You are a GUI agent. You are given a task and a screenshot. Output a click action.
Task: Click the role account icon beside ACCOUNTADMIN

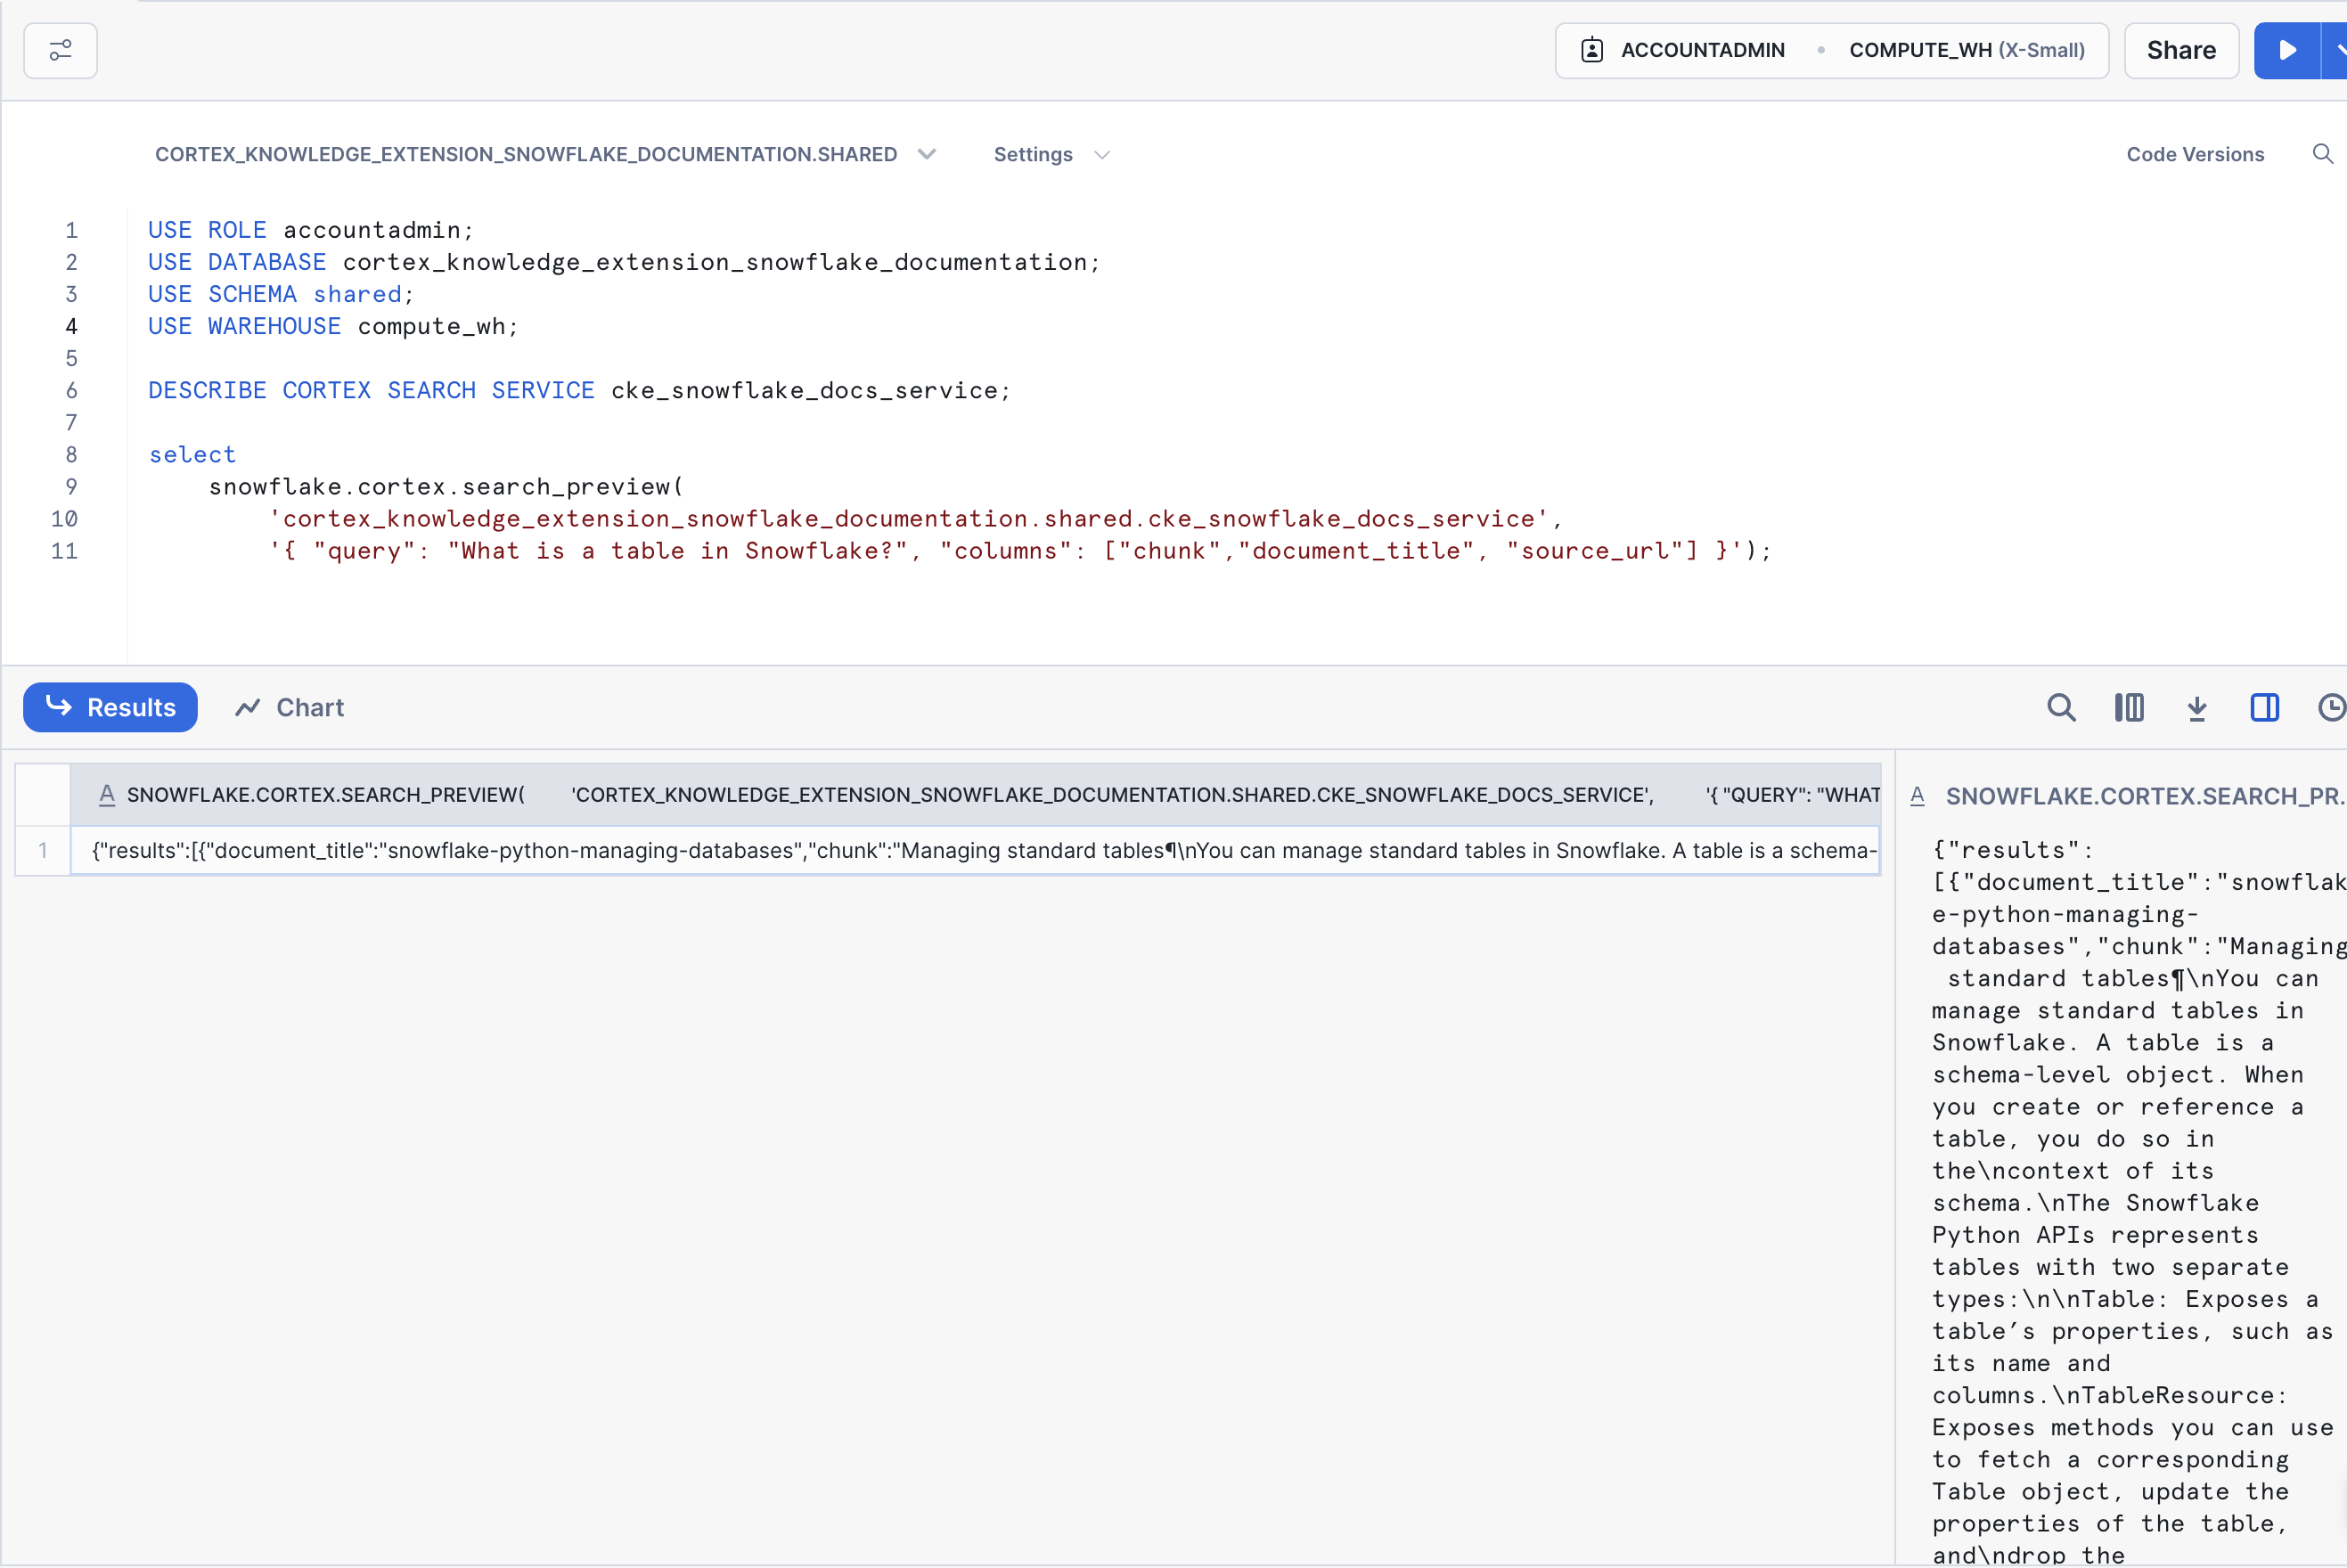(1592, 50)
